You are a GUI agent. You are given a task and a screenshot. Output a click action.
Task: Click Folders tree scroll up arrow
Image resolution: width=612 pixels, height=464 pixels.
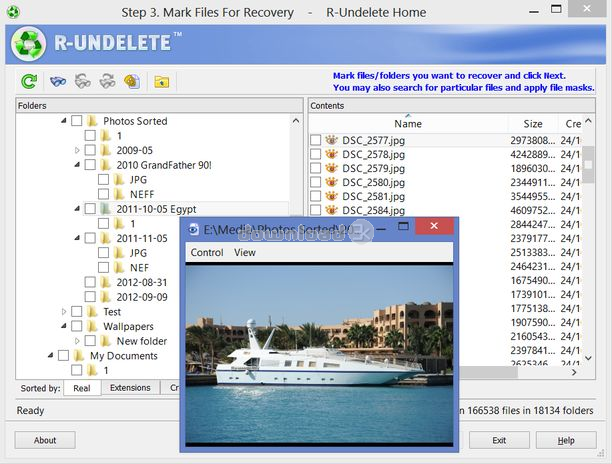[296, 121]
